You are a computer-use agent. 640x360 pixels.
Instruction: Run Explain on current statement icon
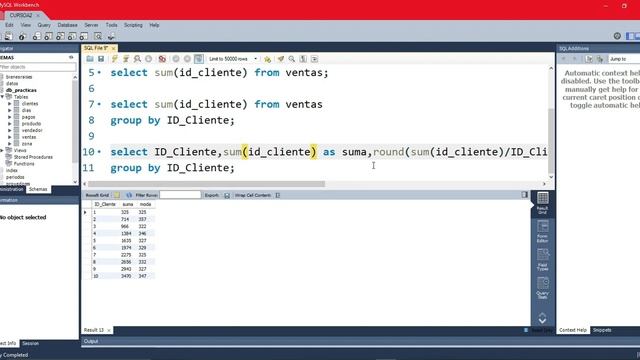(138, 59)
